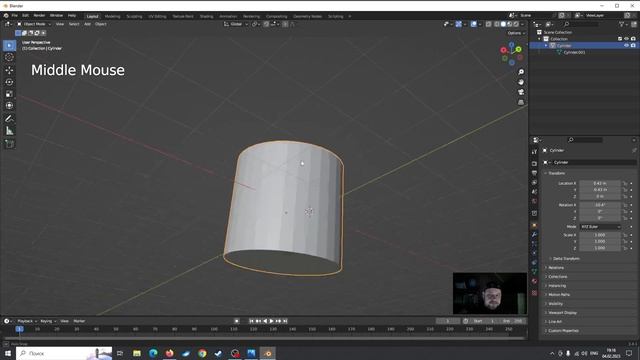Toggle Collection visibility eye in outliner

[x=627, y=39]
